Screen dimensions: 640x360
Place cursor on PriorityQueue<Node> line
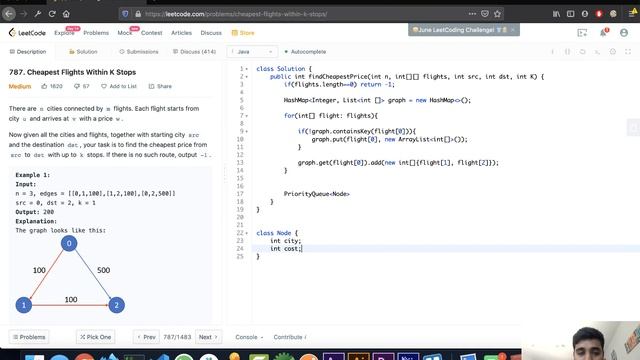tap(316, 194)
